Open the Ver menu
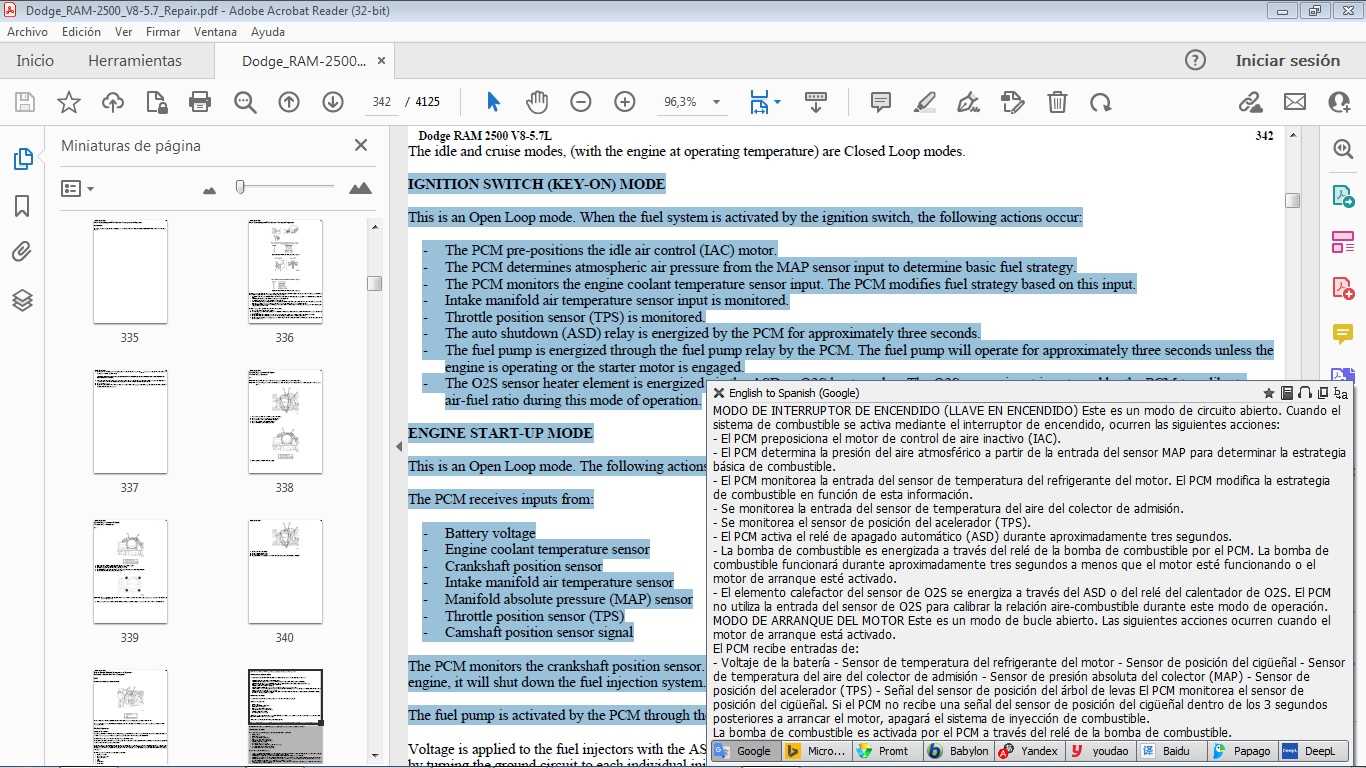 coord(124,32)
